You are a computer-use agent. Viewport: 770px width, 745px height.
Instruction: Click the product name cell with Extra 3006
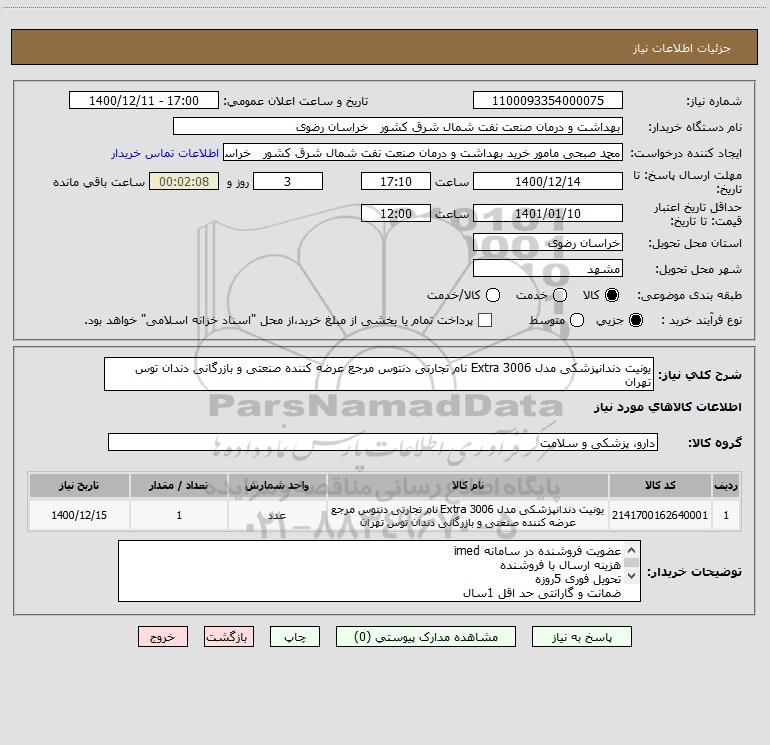[468, 515]
